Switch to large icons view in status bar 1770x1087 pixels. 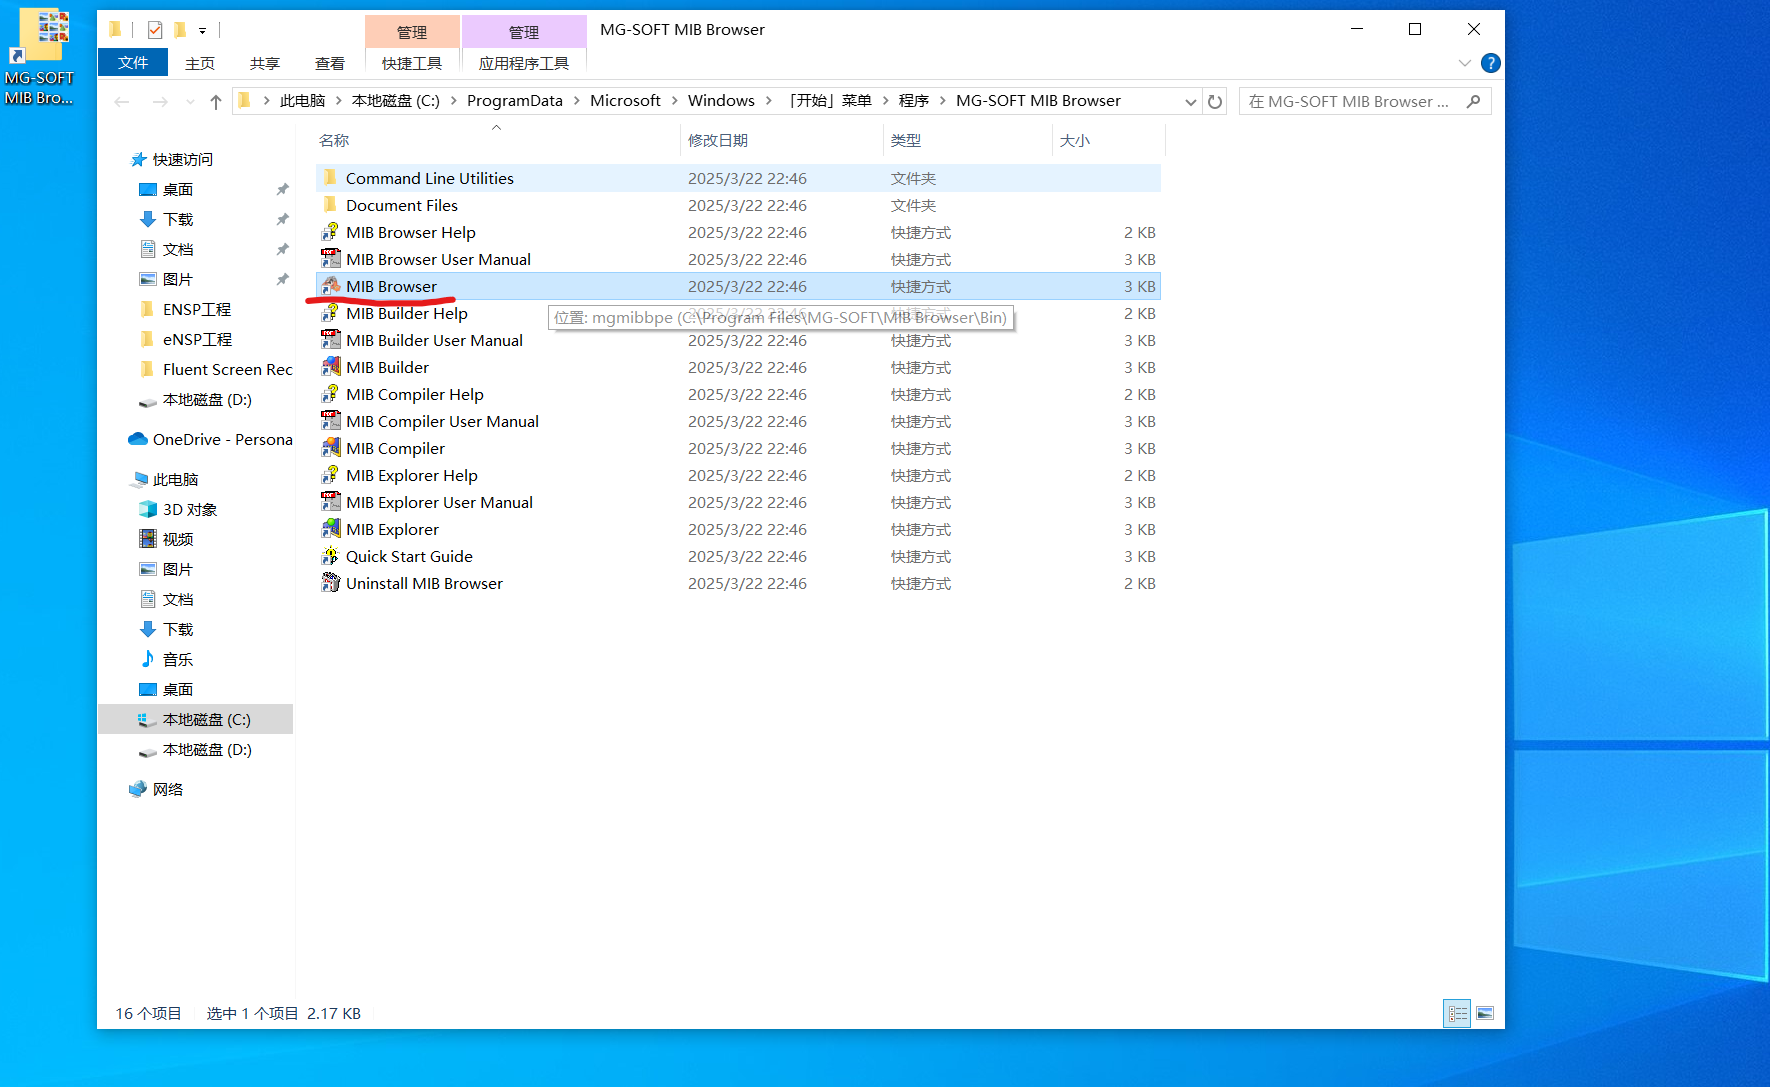[1485, 1013]
